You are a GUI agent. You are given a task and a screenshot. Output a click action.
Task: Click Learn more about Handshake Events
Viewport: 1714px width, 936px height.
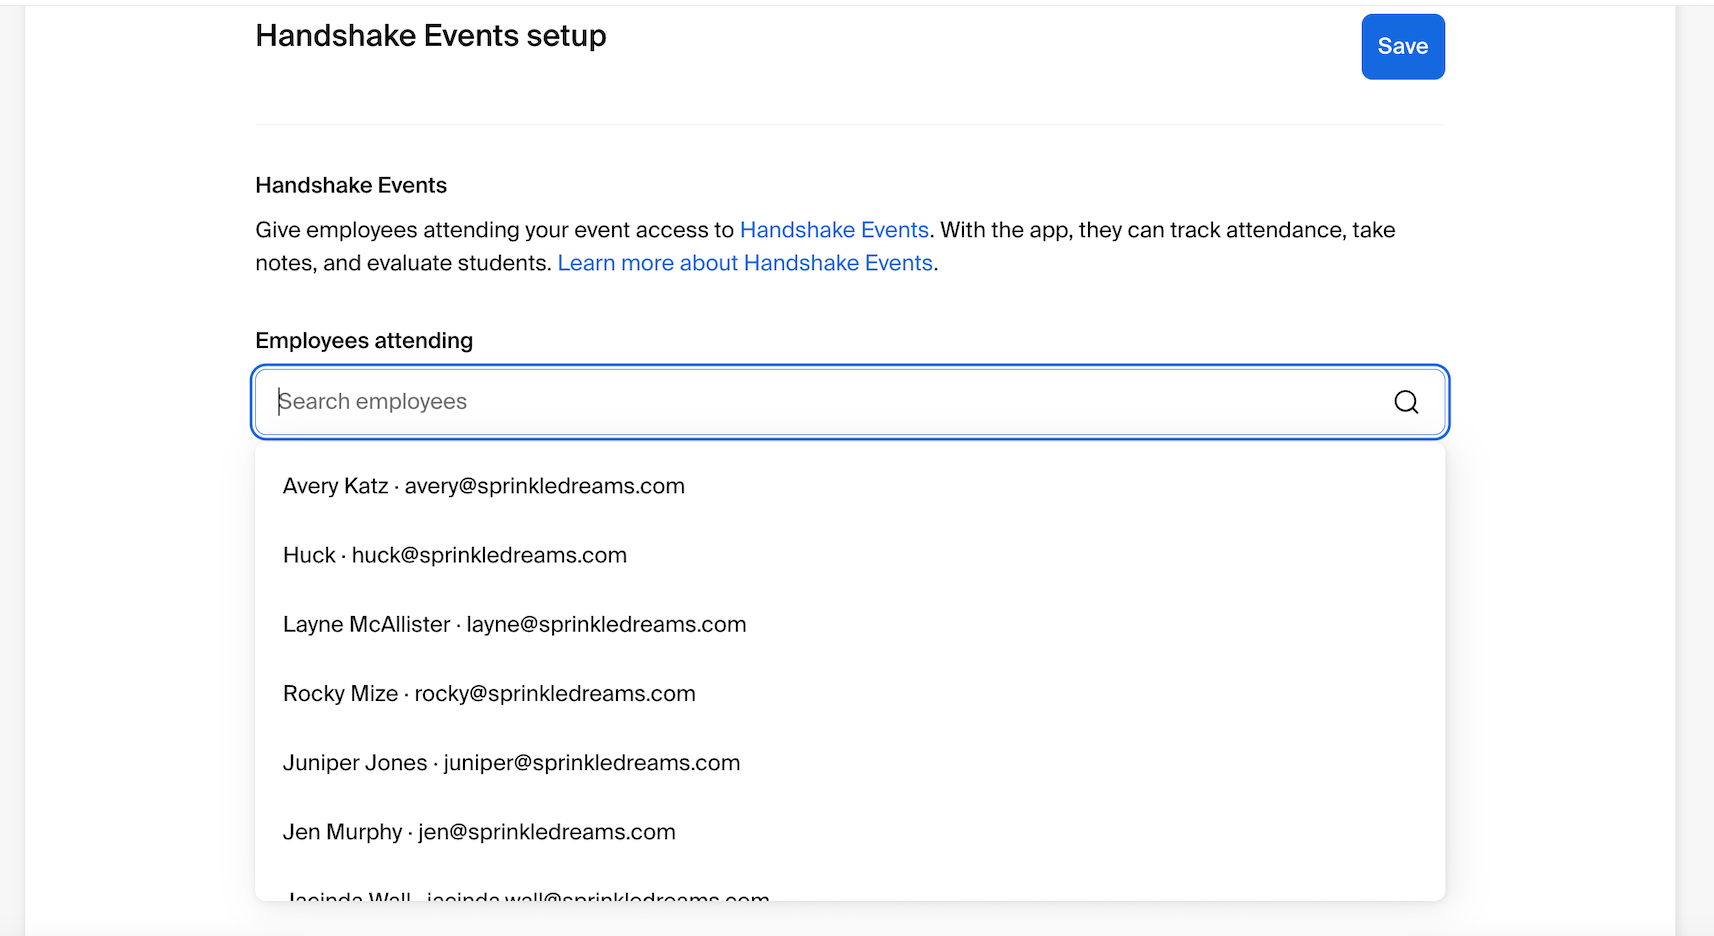pyautogui.click(x=746, y=263)
